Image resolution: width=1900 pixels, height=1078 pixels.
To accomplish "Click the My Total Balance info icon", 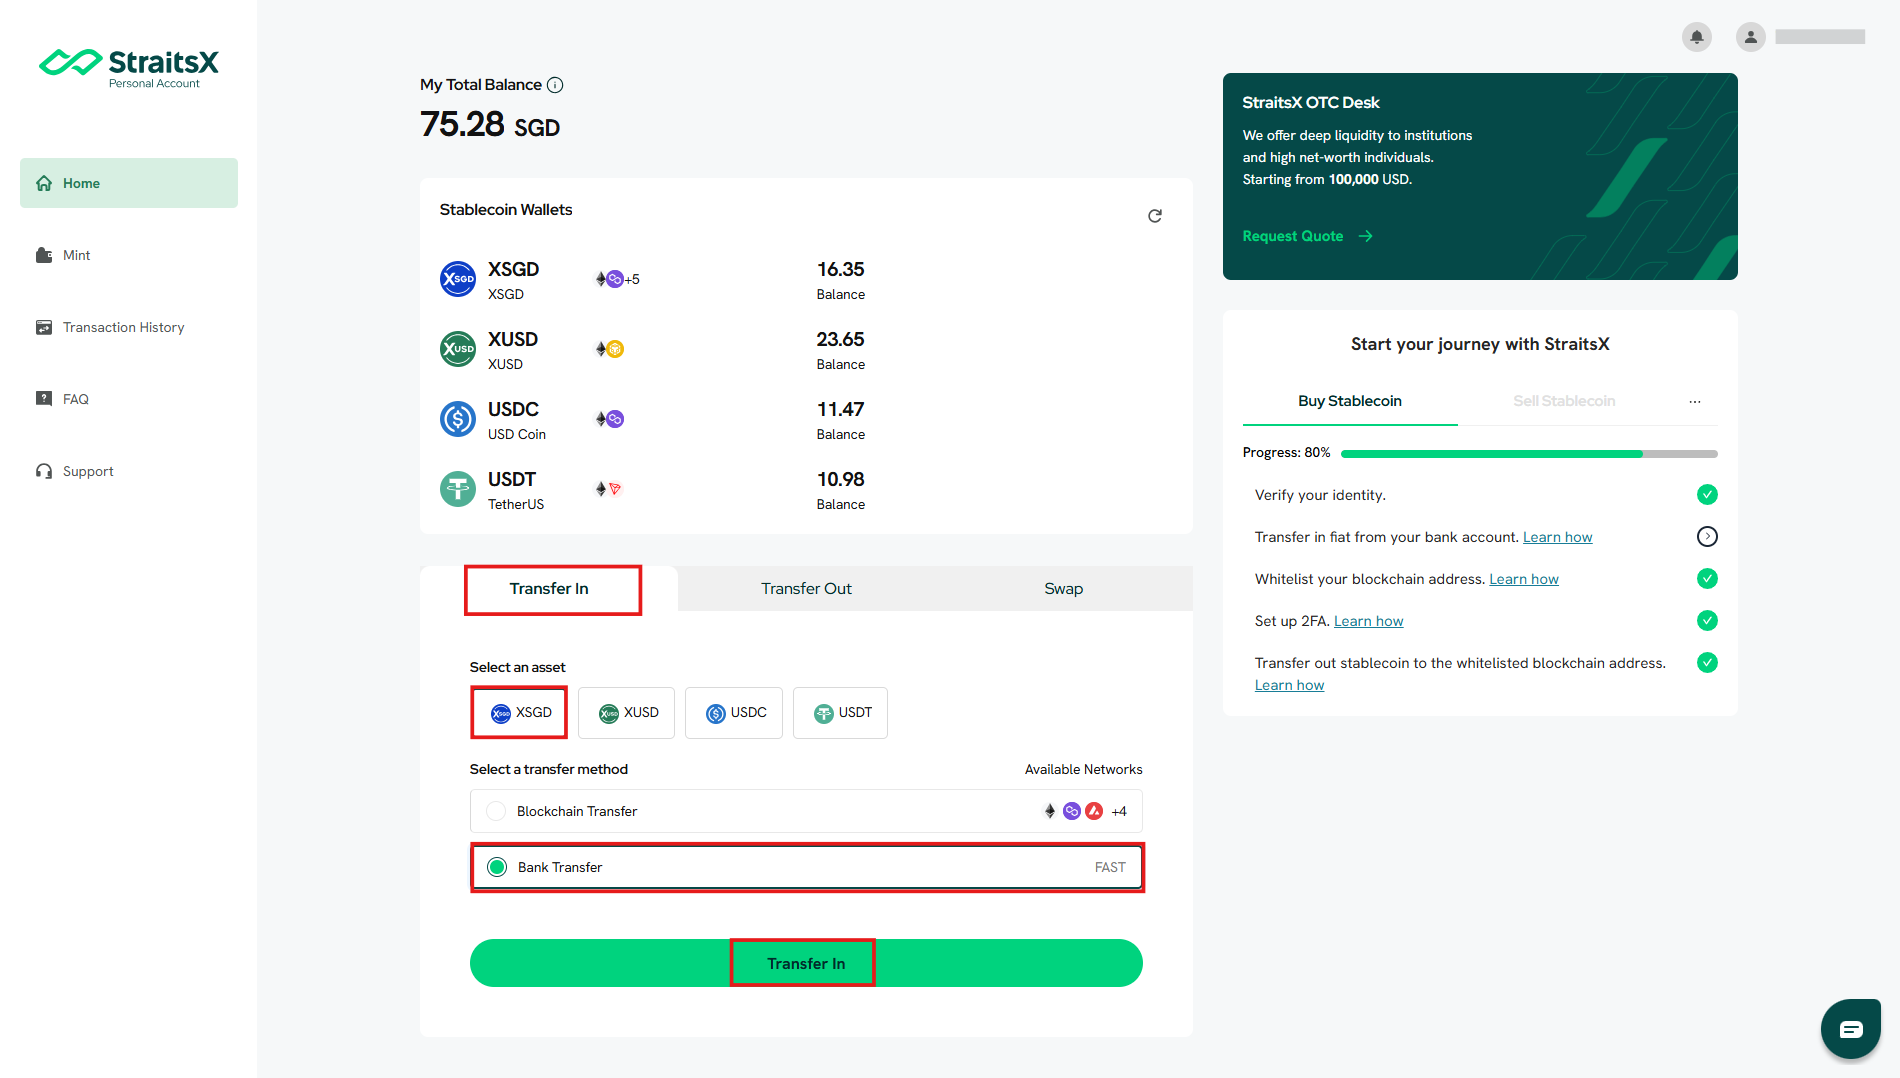I will tap(555, 85).
